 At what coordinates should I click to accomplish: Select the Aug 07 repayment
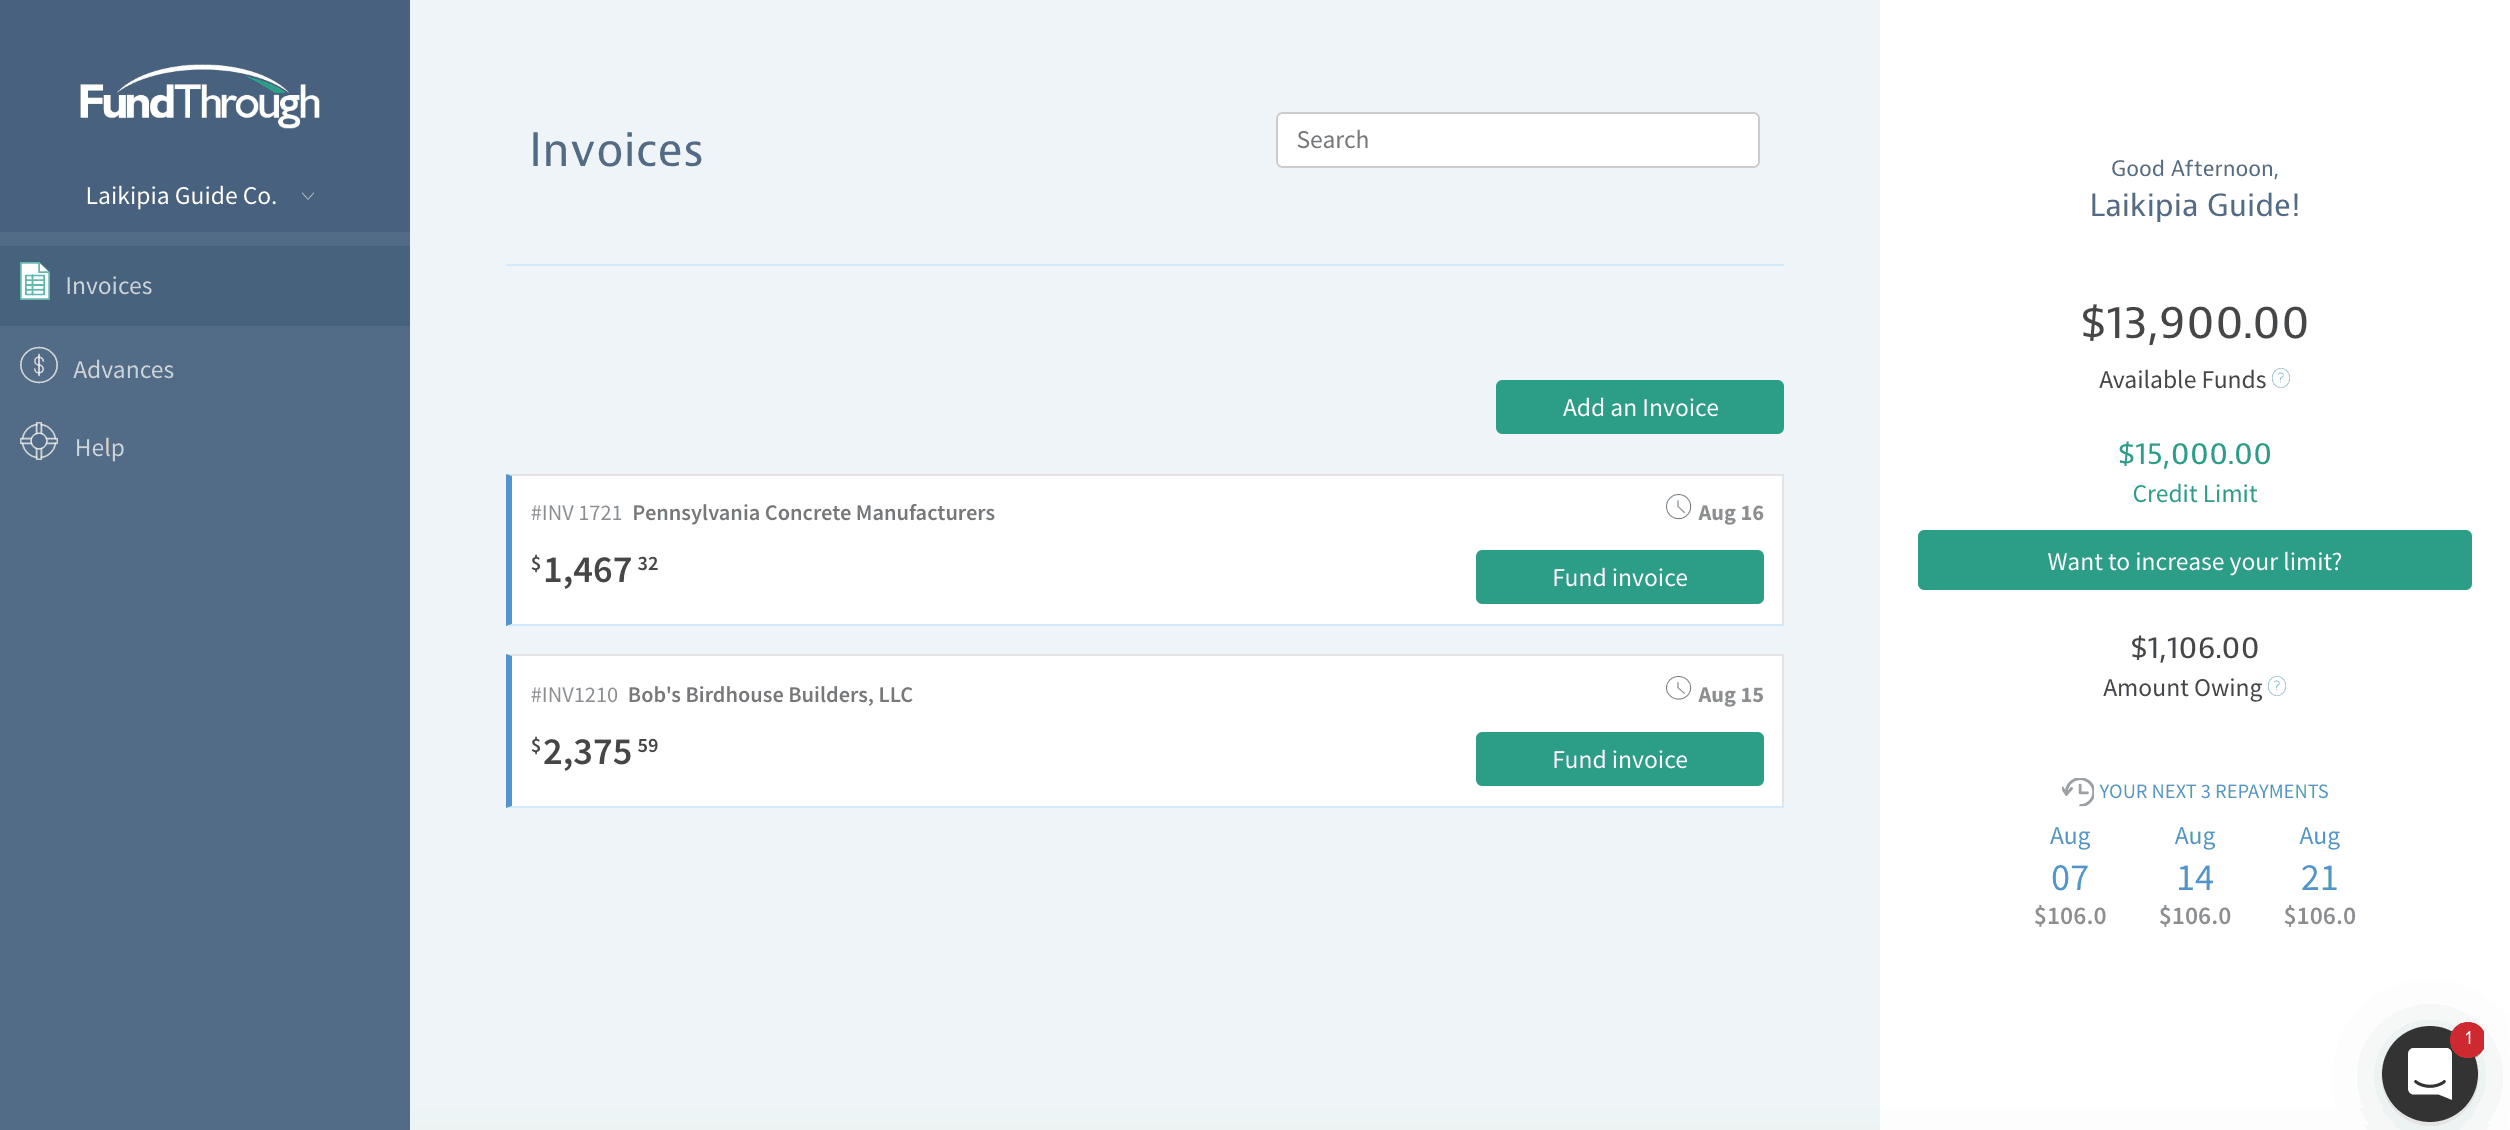[2070, 875]
